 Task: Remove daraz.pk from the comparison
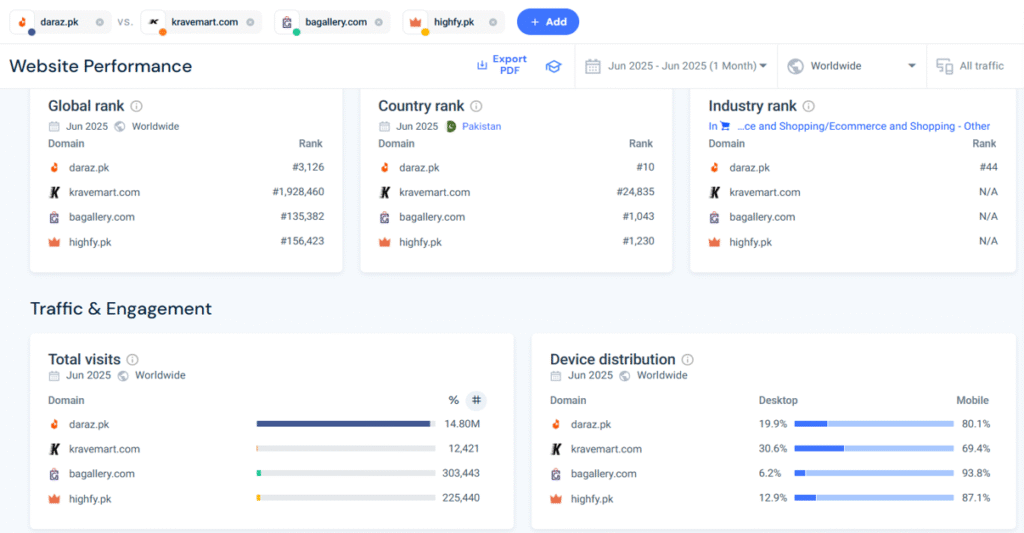click(99, 22)
